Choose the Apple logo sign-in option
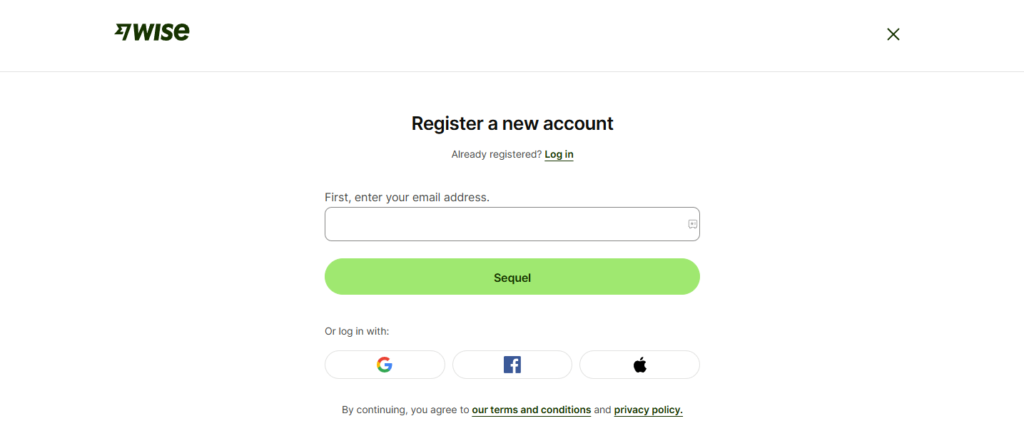 639,365
